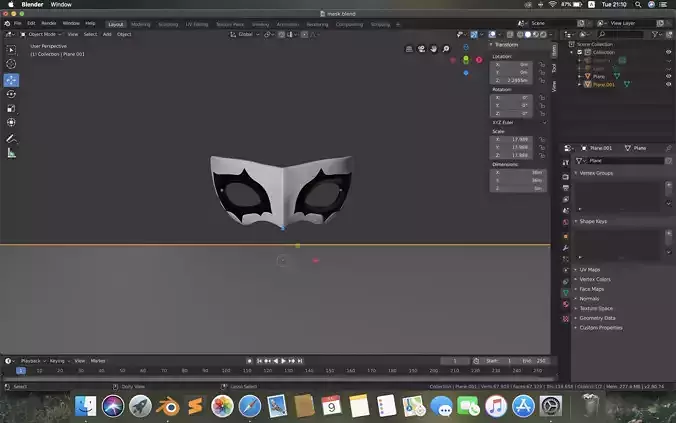Switch viewport to solid shading mode

pos(528,34)
